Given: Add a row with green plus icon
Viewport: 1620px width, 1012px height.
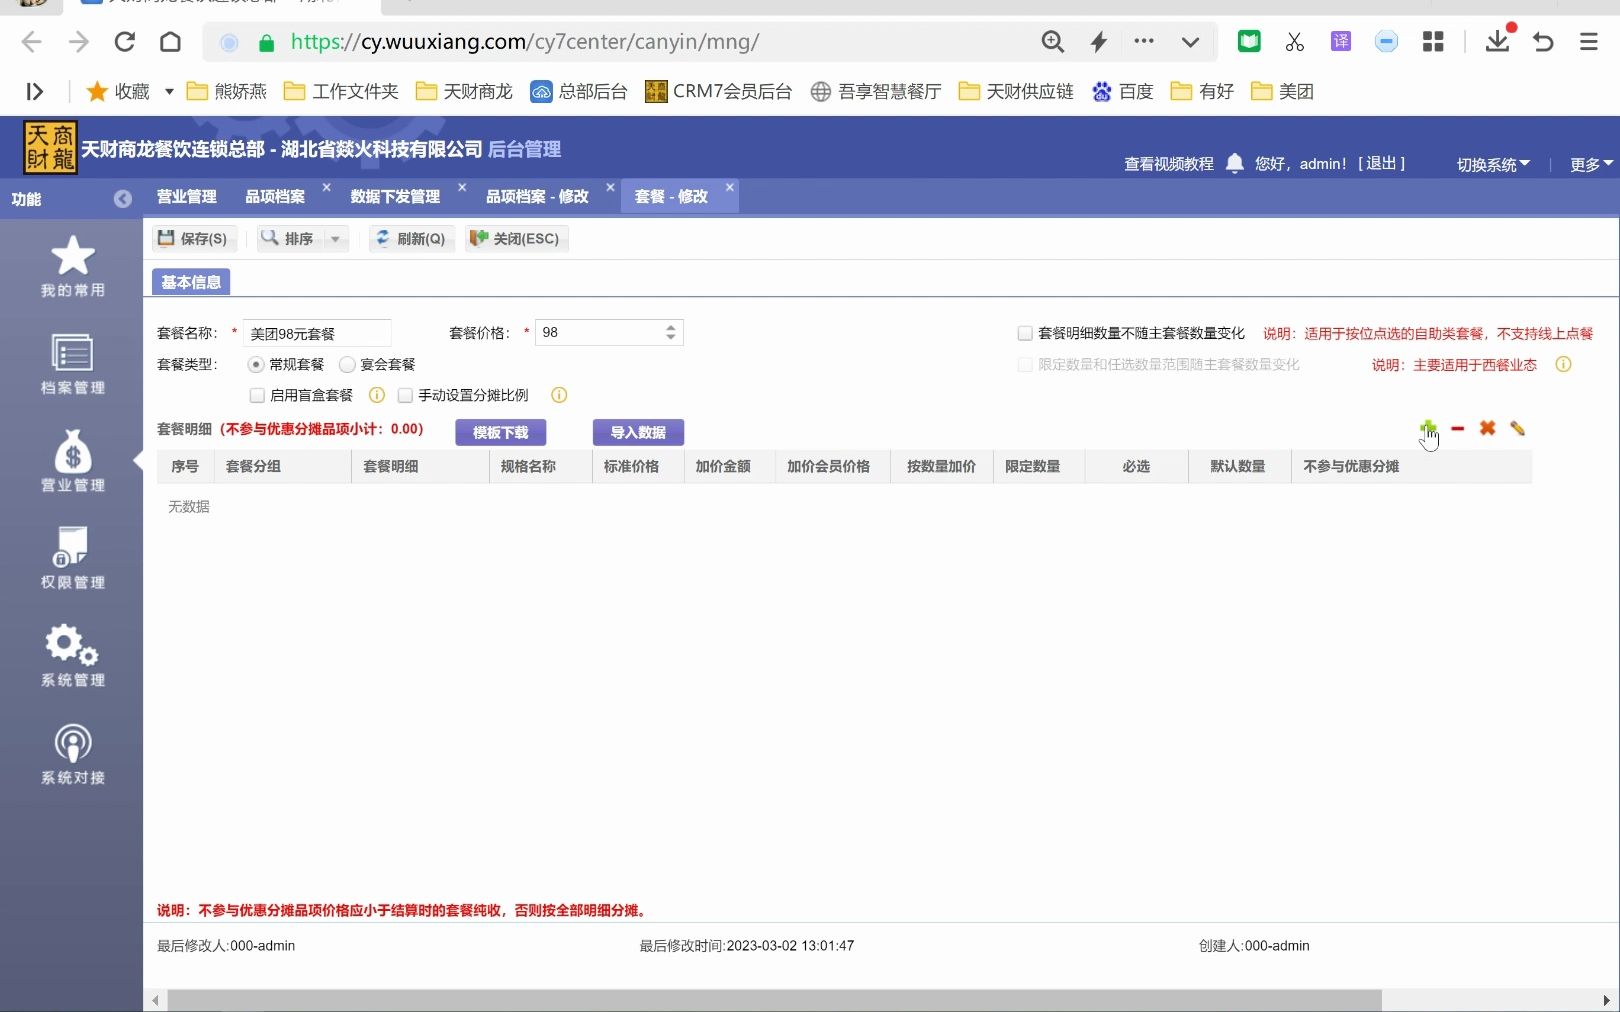Looking at the screenshot, I should (1428, 428).
